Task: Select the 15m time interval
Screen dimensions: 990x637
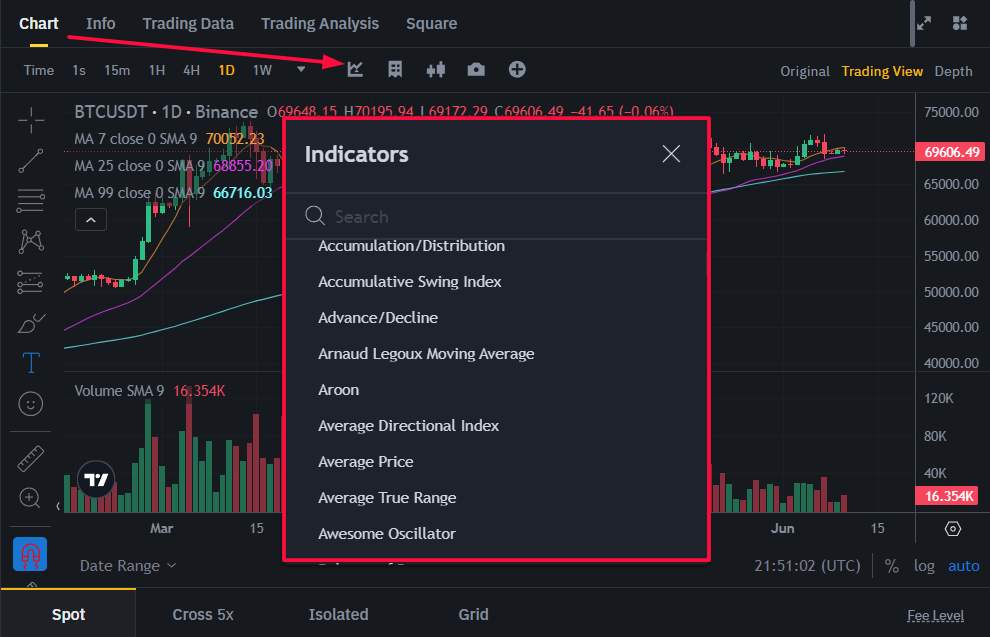Action: pos(117,70)
